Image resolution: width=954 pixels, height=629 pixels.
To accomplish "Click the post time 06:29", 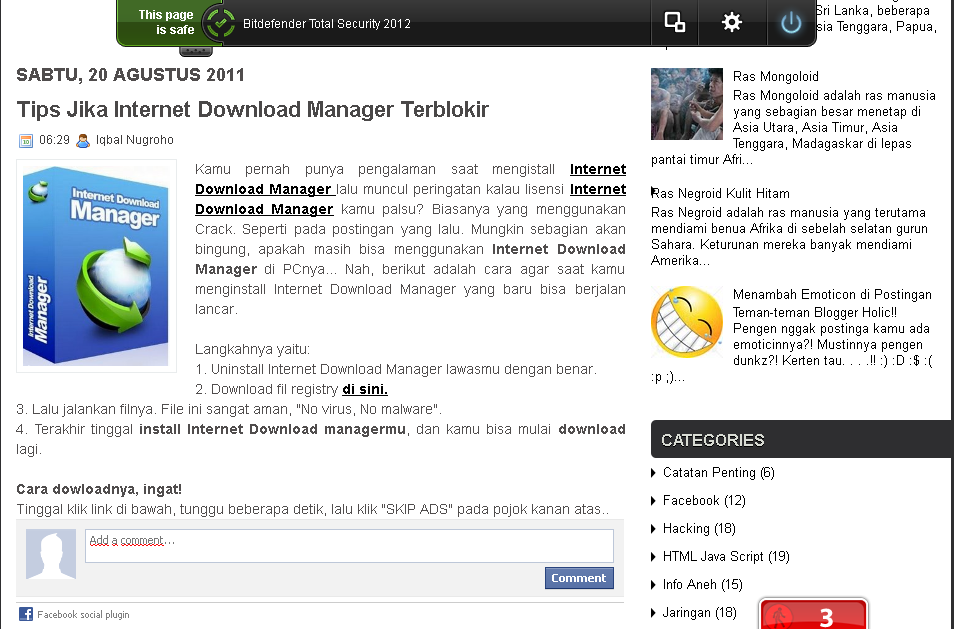I will point(54,140).
